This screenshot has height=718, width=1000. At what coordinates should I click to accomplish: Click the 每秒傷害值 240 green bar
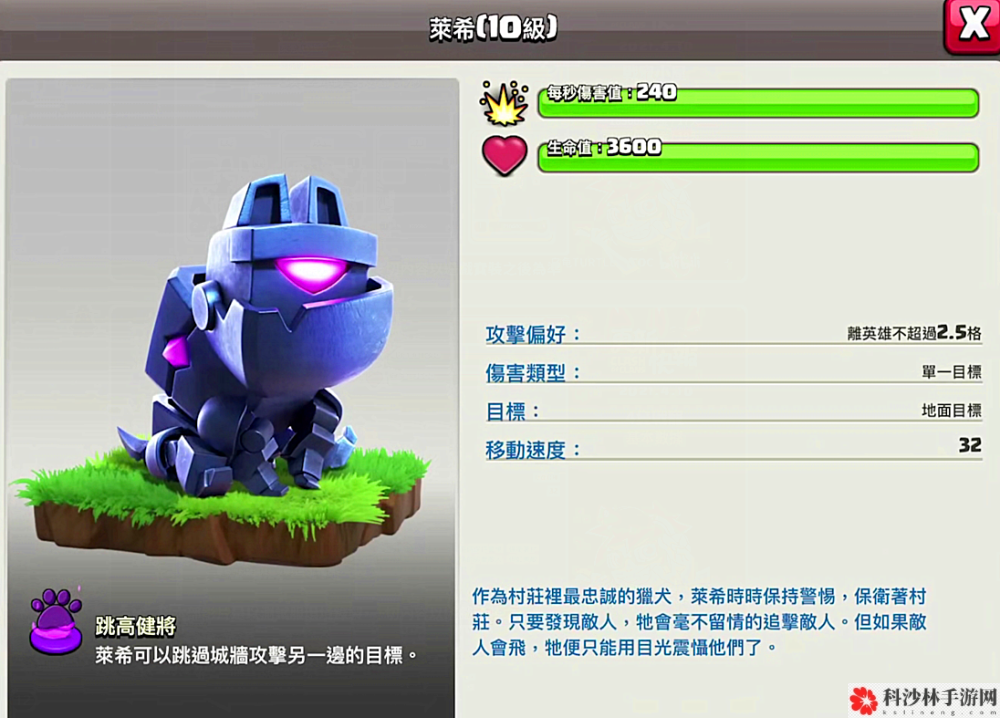pyautogui.click(x=758, y=103)
